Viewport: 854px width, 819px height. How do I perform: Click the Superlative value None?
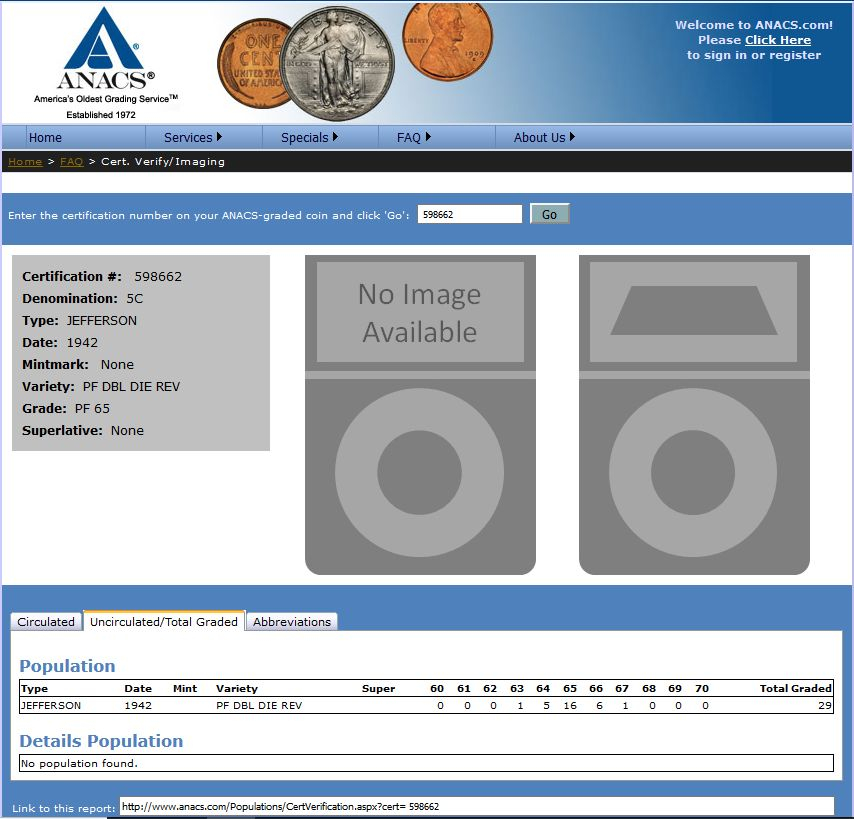127,431
